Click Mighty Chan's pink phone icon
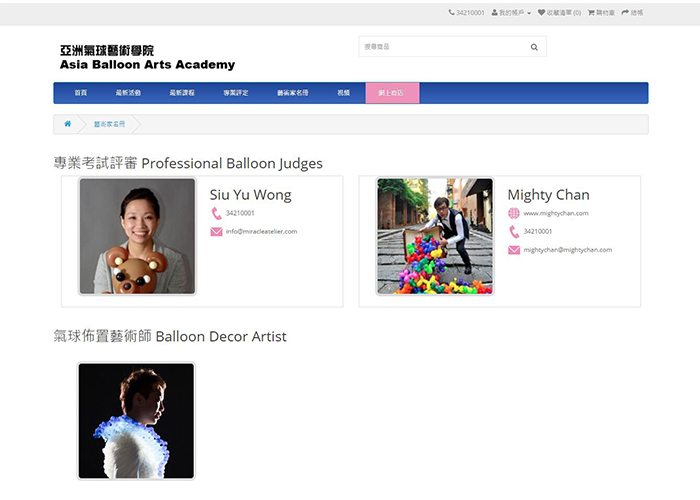The image size is (700, 500). tap(514, 231)
